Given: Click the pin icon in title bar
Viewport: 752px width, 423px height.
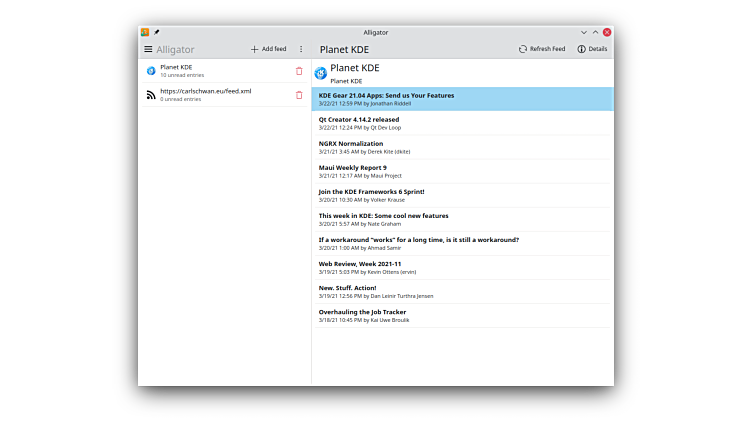Looking at the screenshot, I should tap(157, 32).
